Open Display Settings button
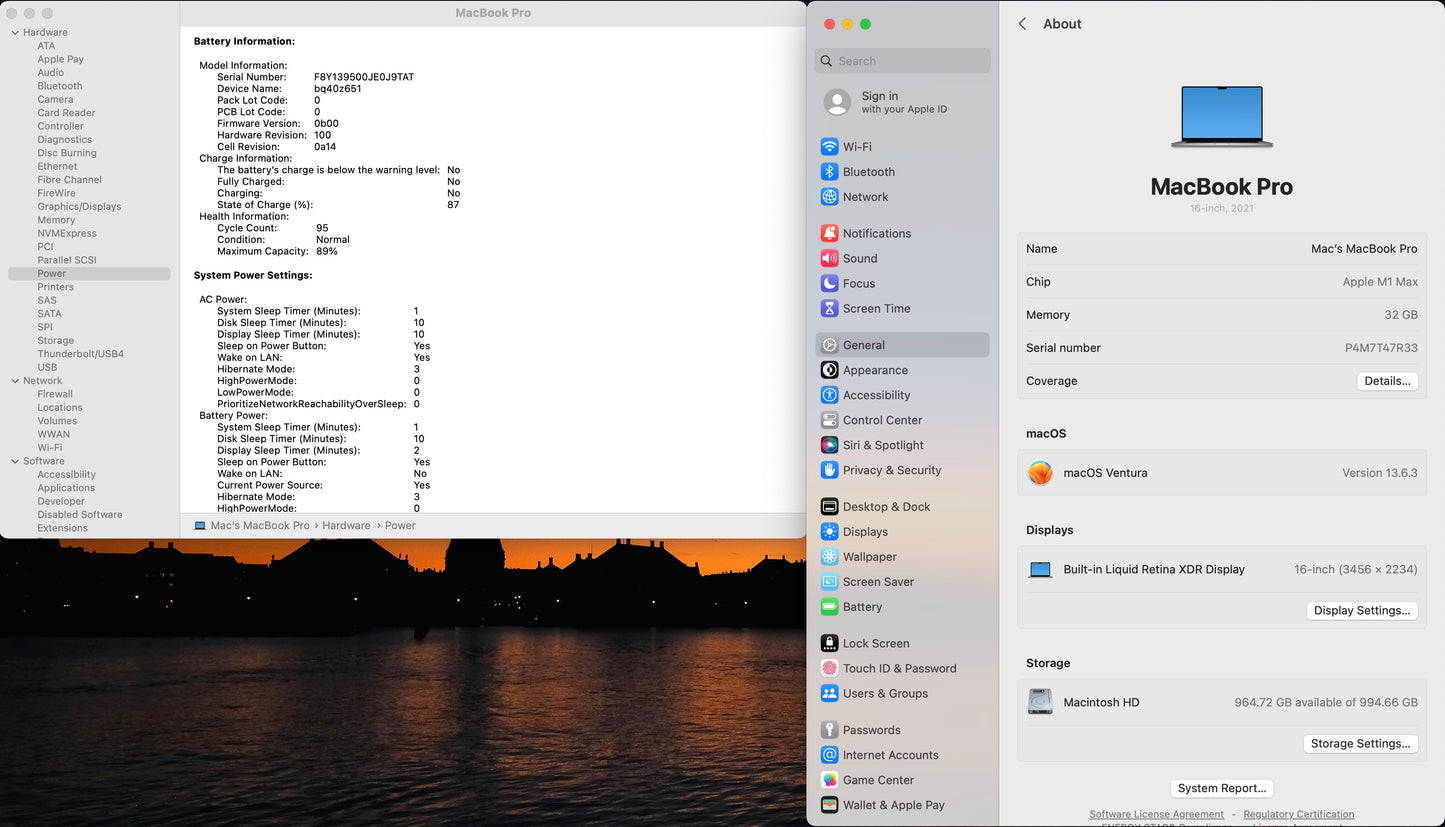 (x=1361, y=611)
